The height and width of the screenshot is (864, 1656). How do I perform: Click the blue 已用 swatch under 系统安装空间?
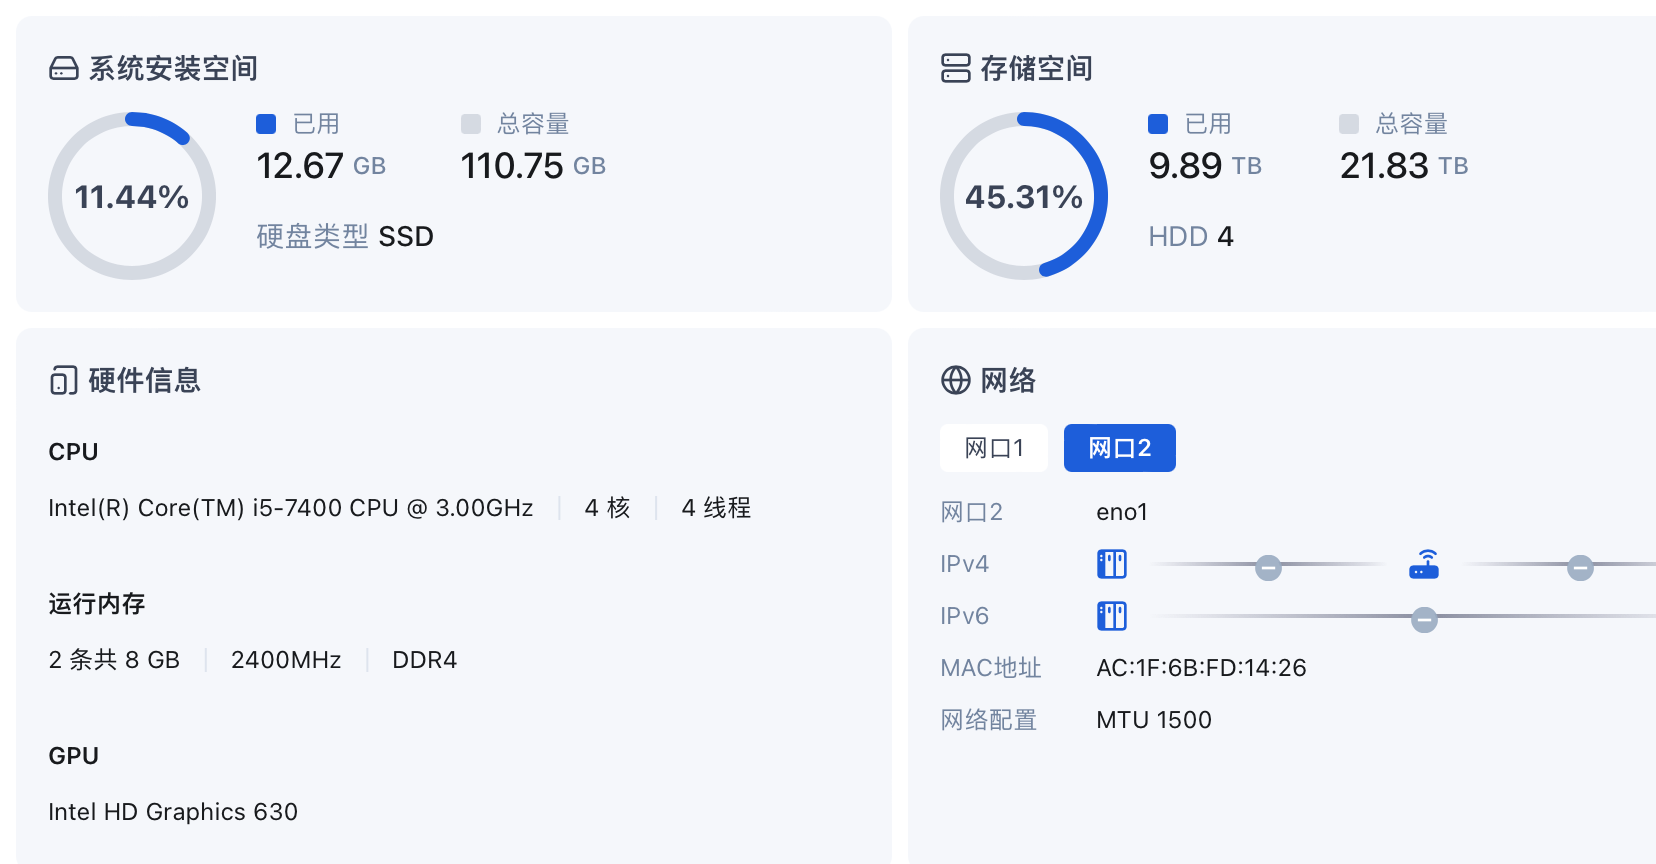pyautogui.click(x=266, y=124)
